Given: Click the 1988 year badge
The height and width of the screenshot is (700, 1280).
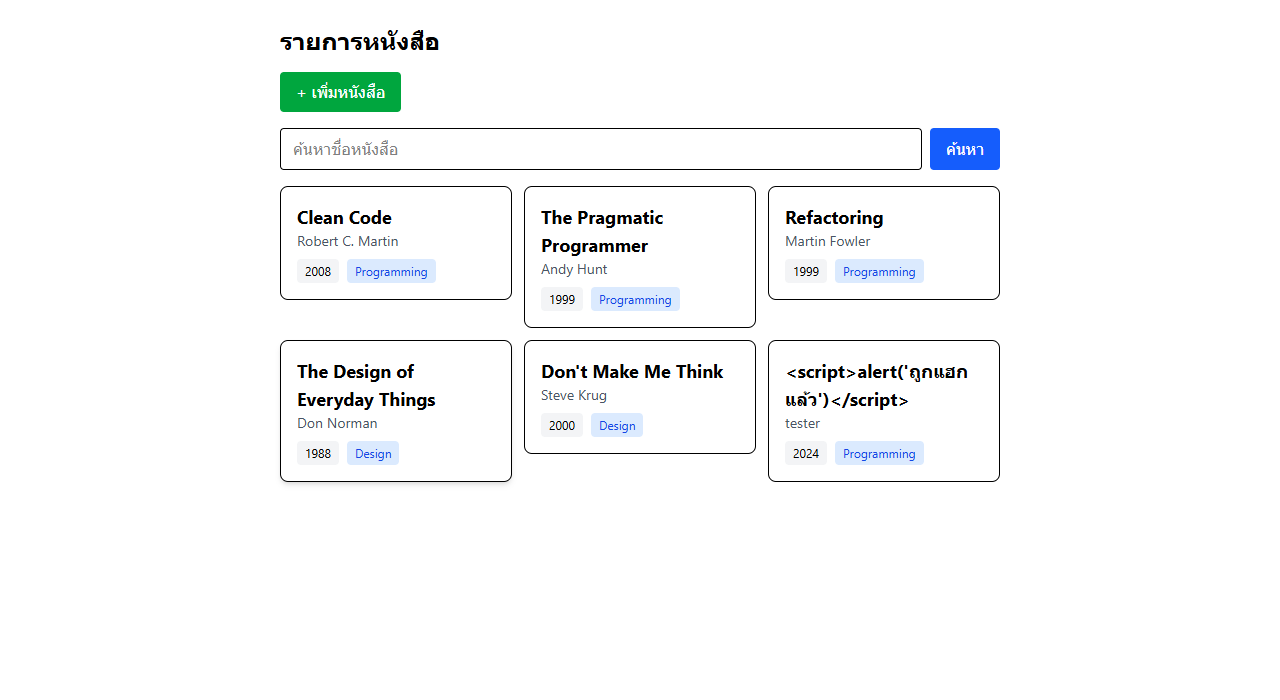Looking at the screenshot, I should coord(318,453).
